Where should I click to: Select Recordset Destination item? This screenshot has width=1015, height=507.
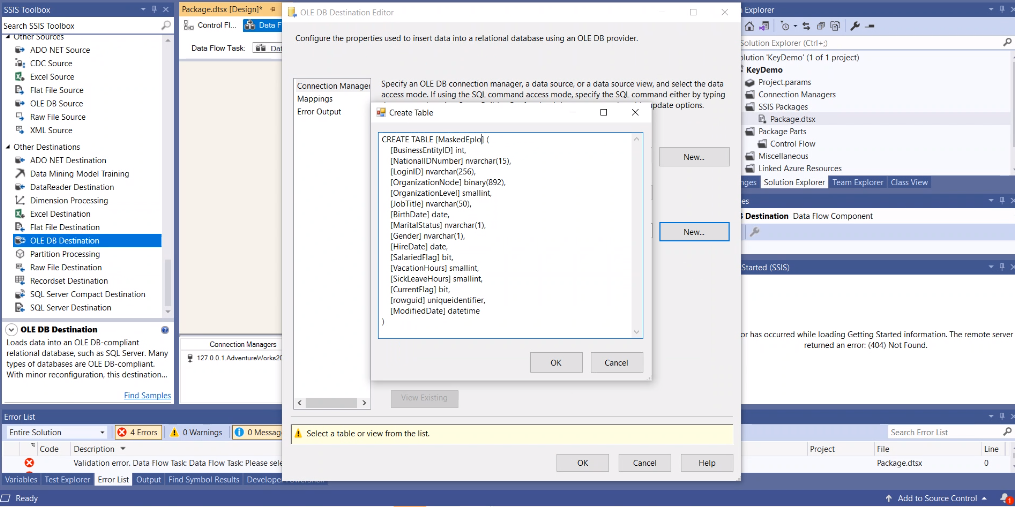point(69,281)
